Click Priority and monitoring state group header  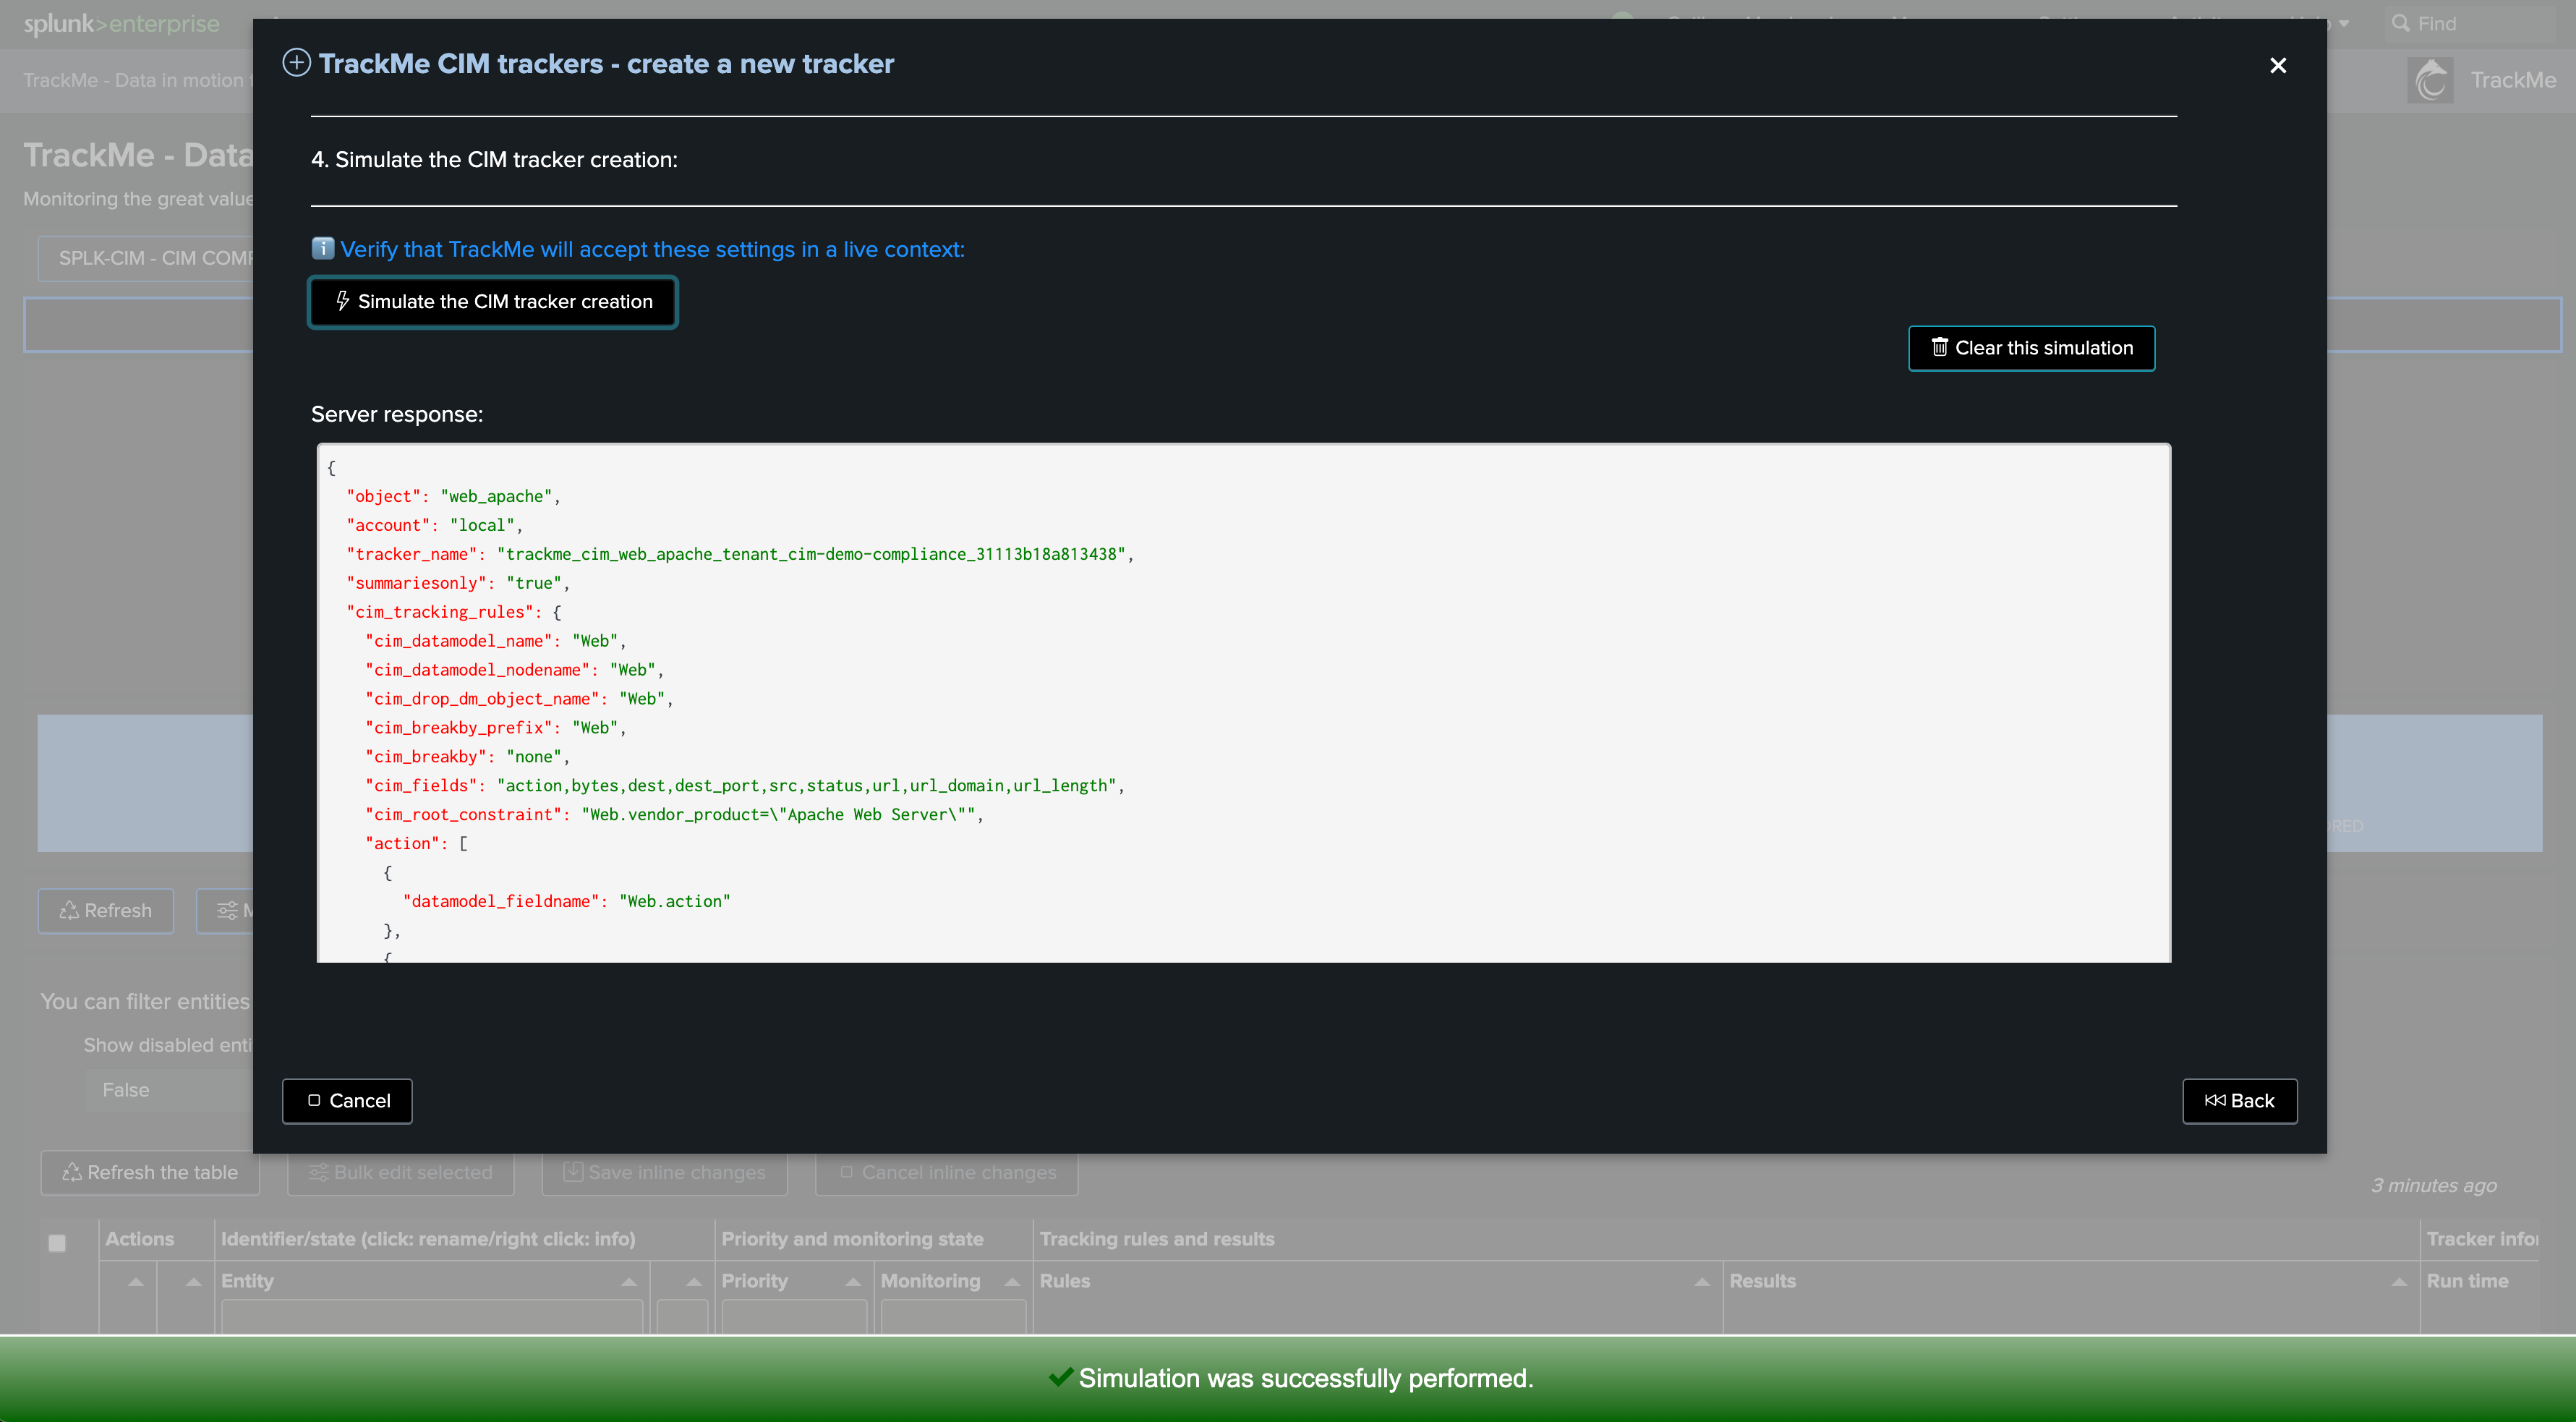(852, 1239)
